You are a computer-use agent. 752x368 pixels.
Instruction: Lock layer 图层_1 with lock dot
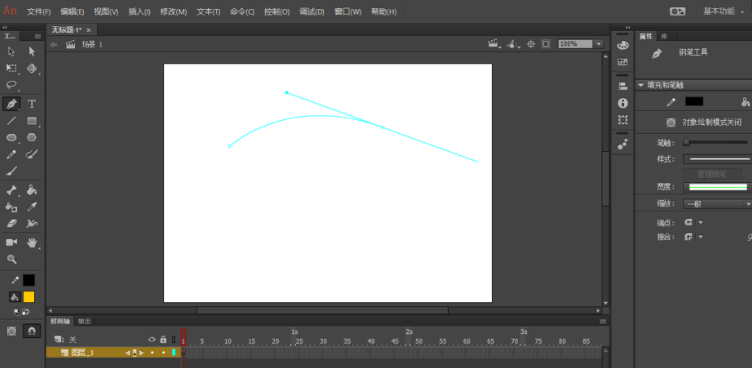coord(163,353)
